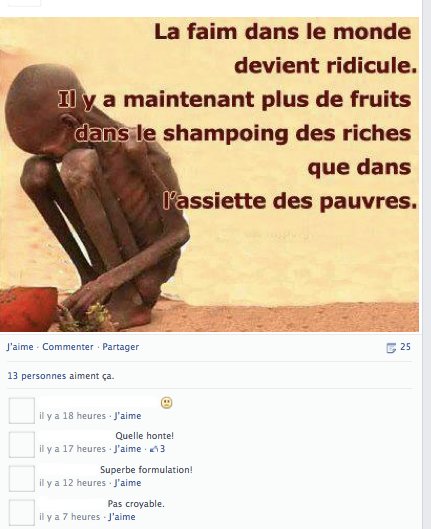Open the 'Superbe formulation!' commenter's avatar
The image size is (431, 529).
click(22, 478)
